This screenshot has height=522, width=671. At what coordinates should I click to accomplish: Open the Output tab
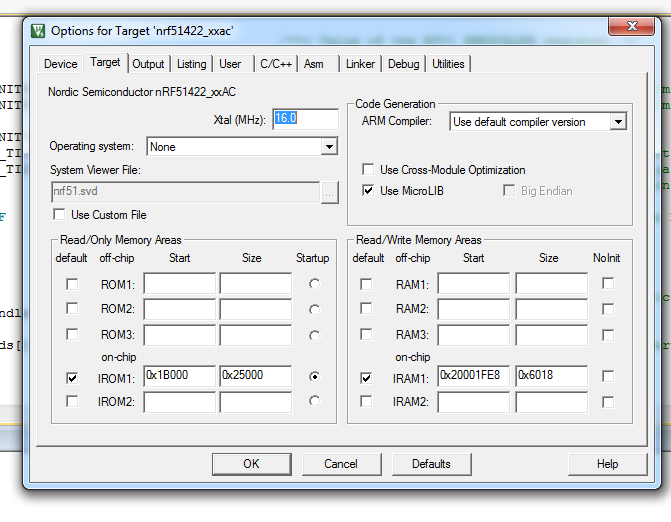tap(148, 64)
